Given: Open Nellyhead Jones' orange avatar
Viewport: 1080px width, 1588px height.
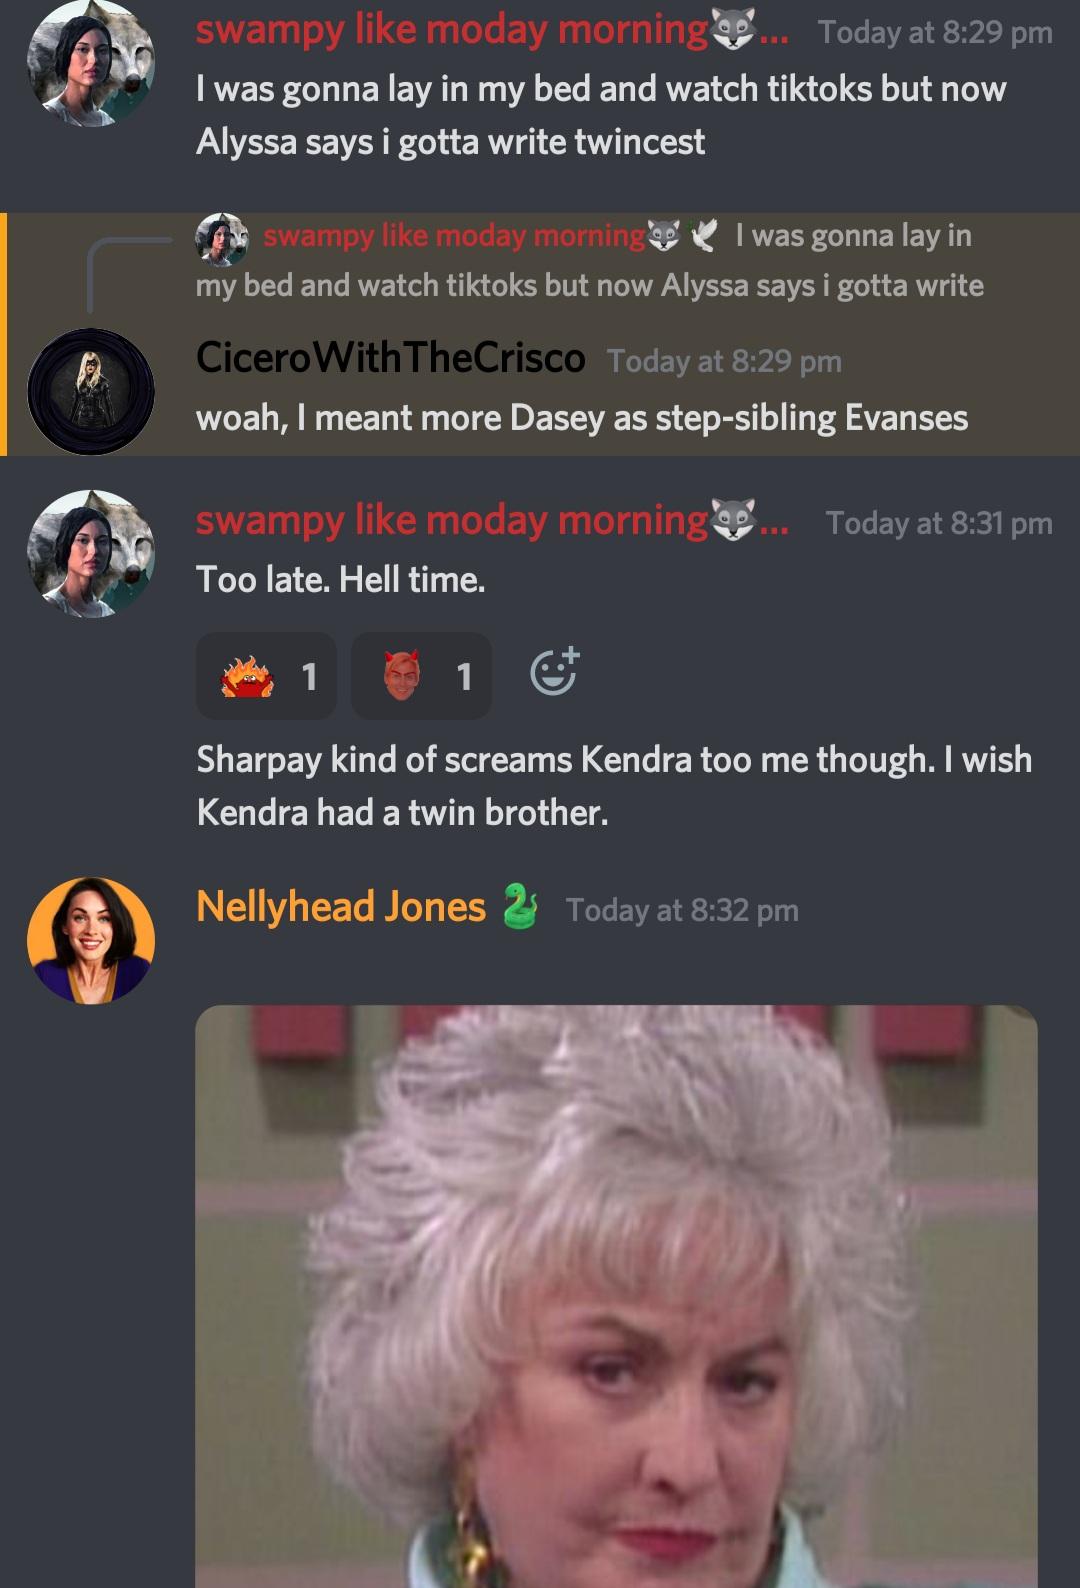Looking at the screenshot, I should (x=91, y=941).
